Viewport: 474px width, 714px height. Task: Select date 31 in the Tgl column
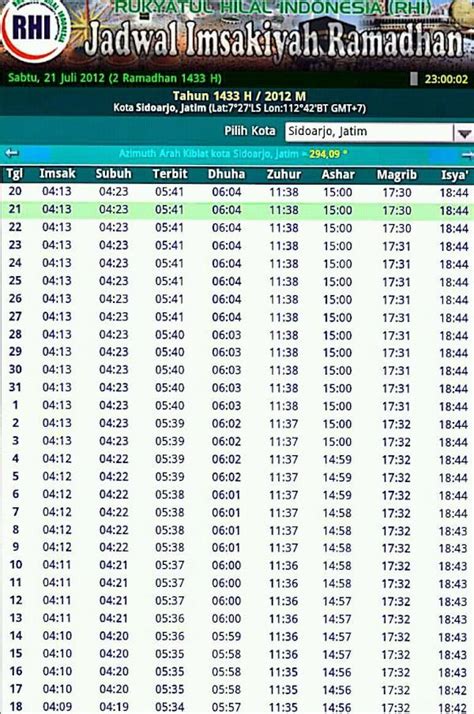tap(15, 387)
